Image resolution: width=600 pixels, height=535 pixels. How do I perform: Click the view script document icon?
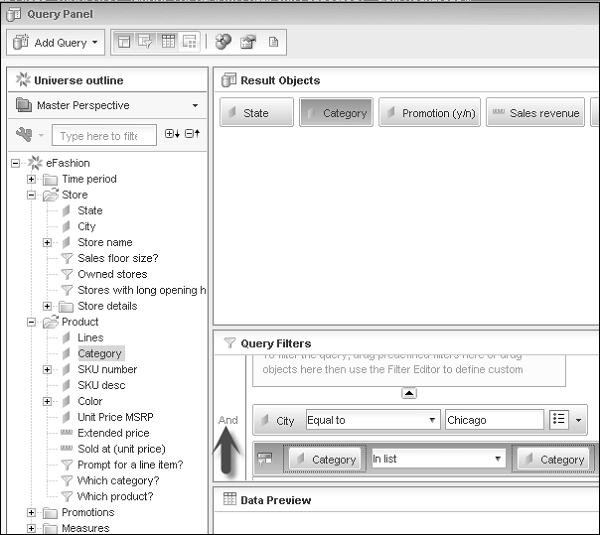273,42
